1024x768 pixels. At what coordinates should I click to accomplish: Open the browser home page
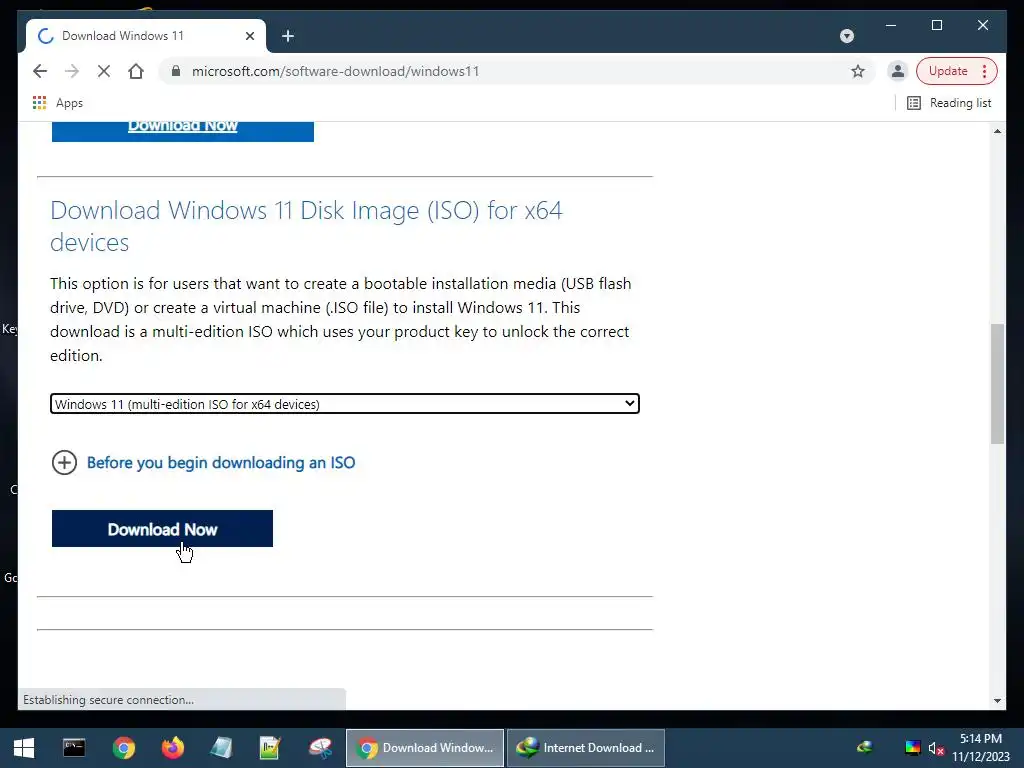pos(136,71)
